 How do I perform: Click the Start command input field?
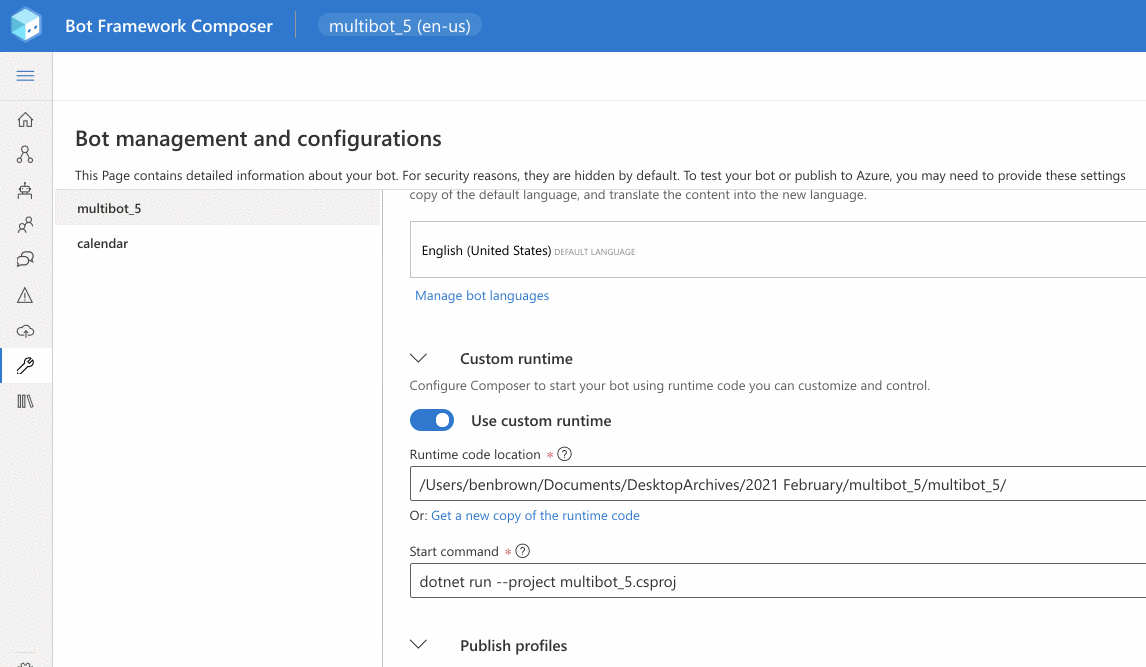pos(700,581)
